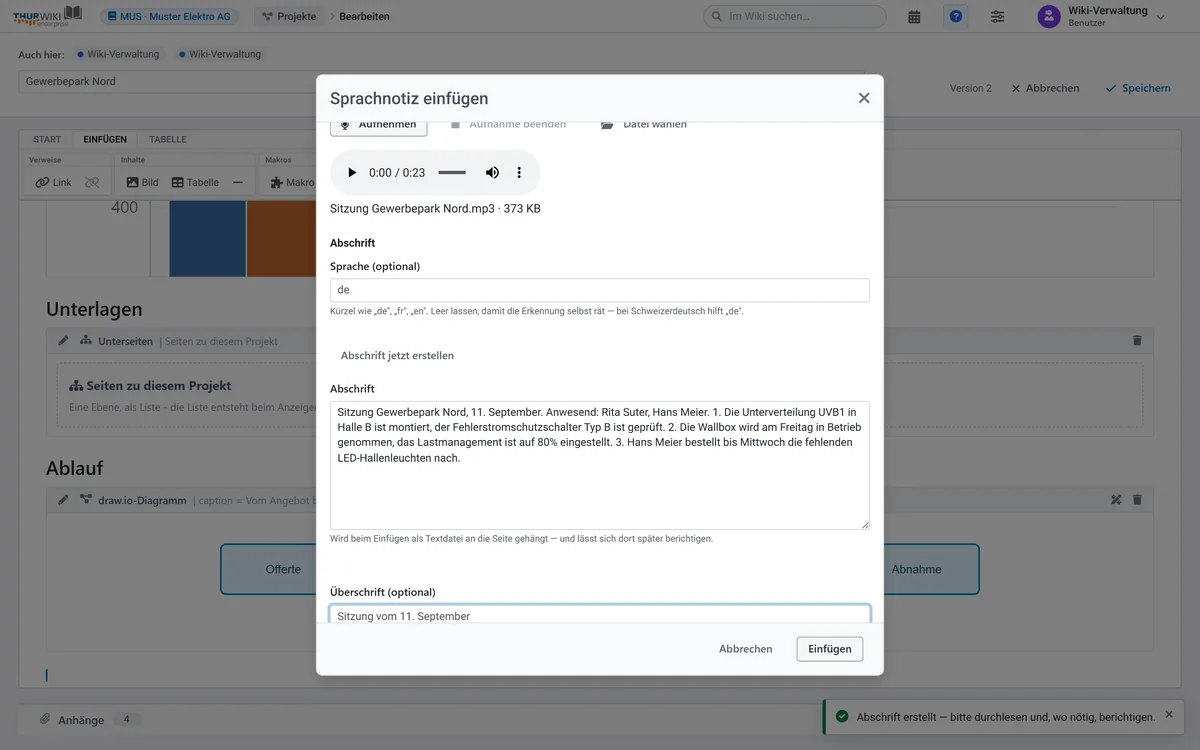Click the Im Wiki suchen search field
Image resolution: width=1200 pixels, height=750 pixels.
point(795,16)
